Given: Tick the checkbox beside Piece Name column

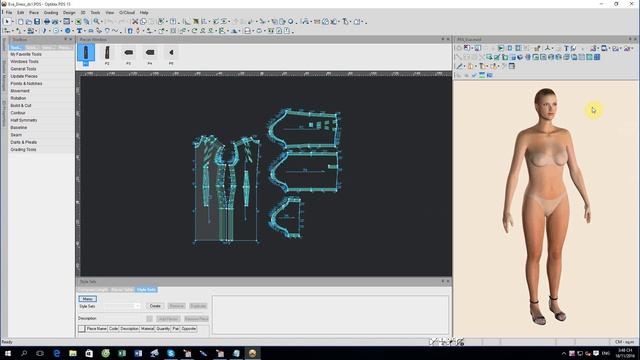Looking at the screenshot, I should point(82,329).
